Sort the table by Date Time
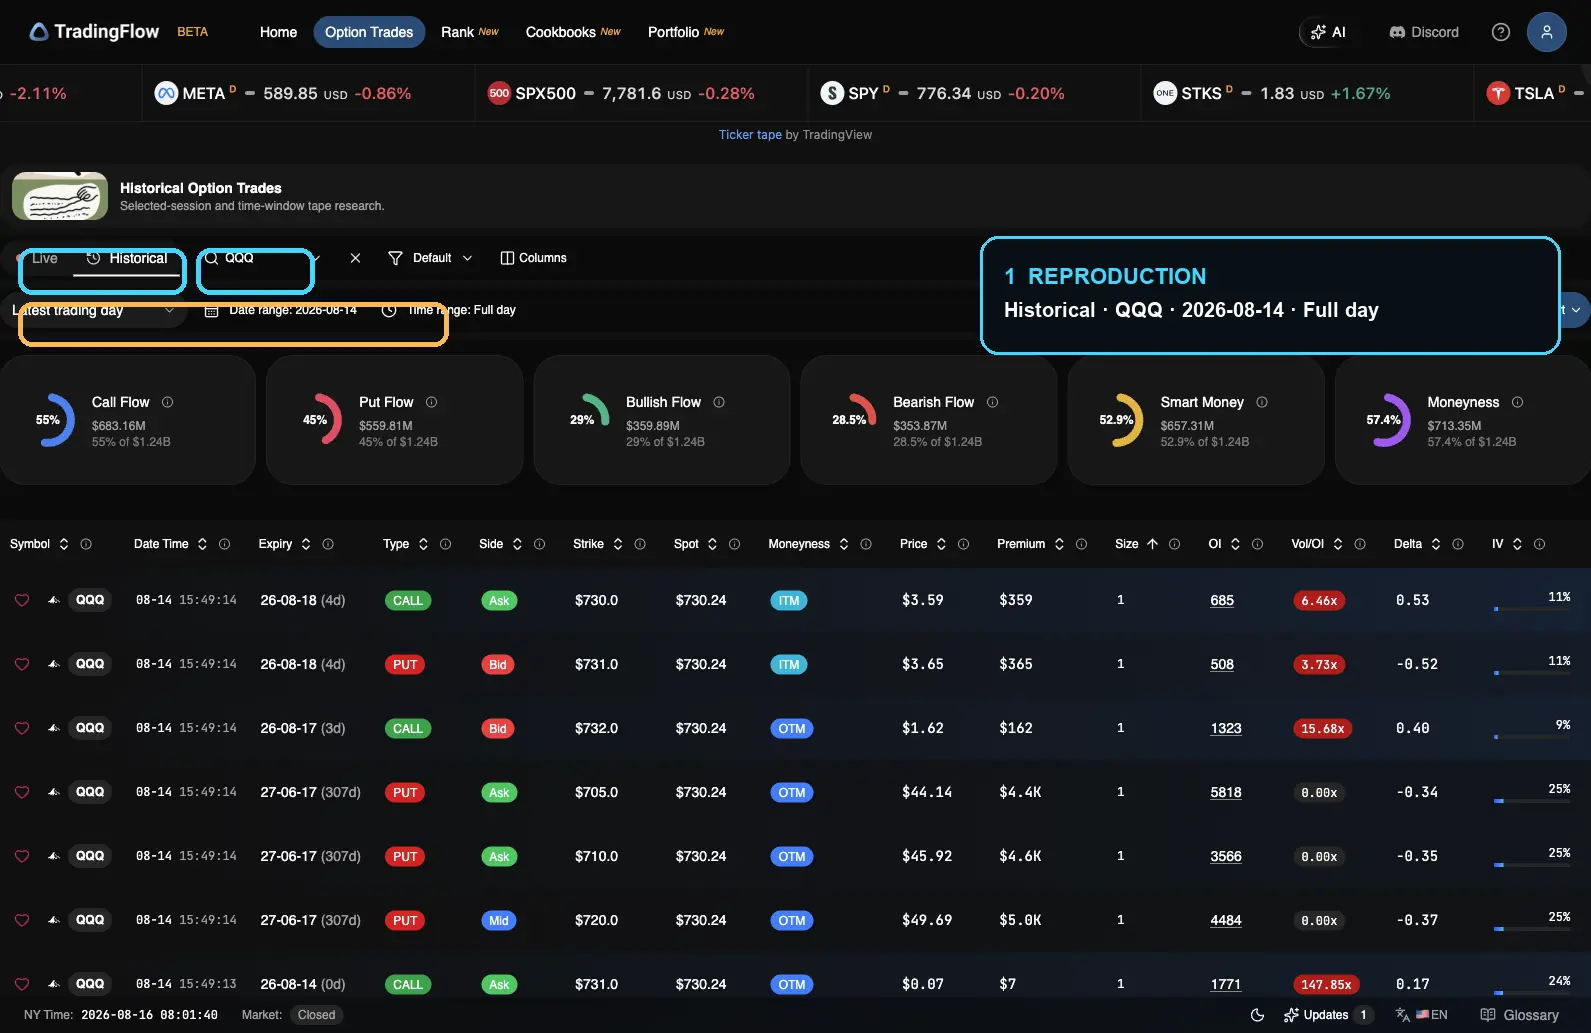 tap(202, 544)
